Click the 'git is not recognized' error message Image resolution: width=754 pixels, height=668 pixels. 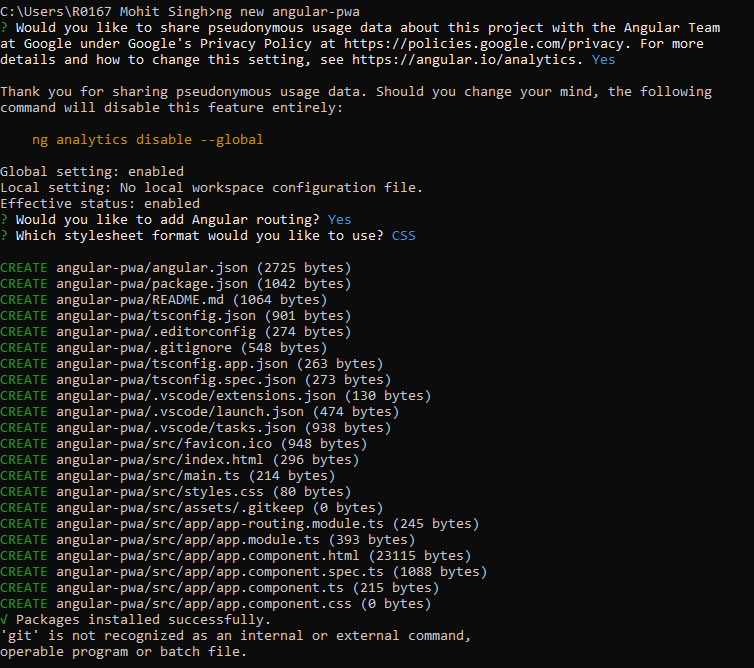(235, 635)
